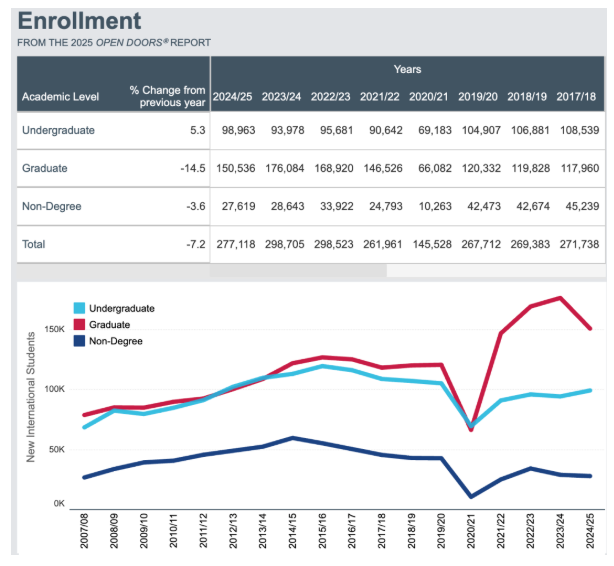Click the dark blue Non-Degree legend swatch

coord(79,341)
